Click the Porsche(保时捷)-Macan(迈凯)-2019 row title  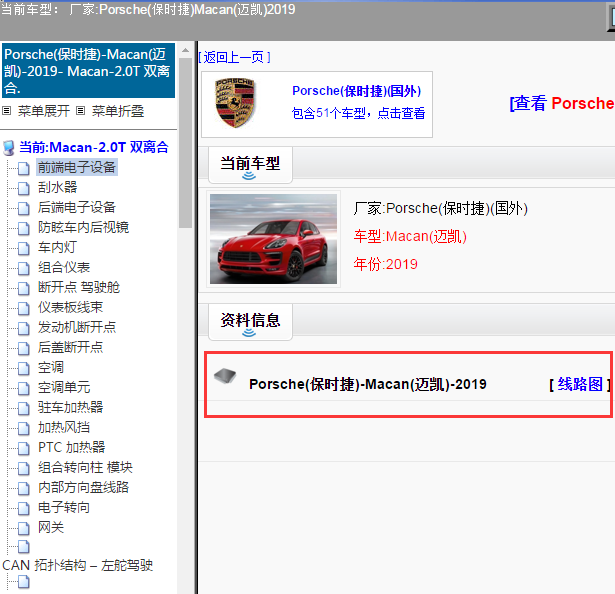point(368,384)
